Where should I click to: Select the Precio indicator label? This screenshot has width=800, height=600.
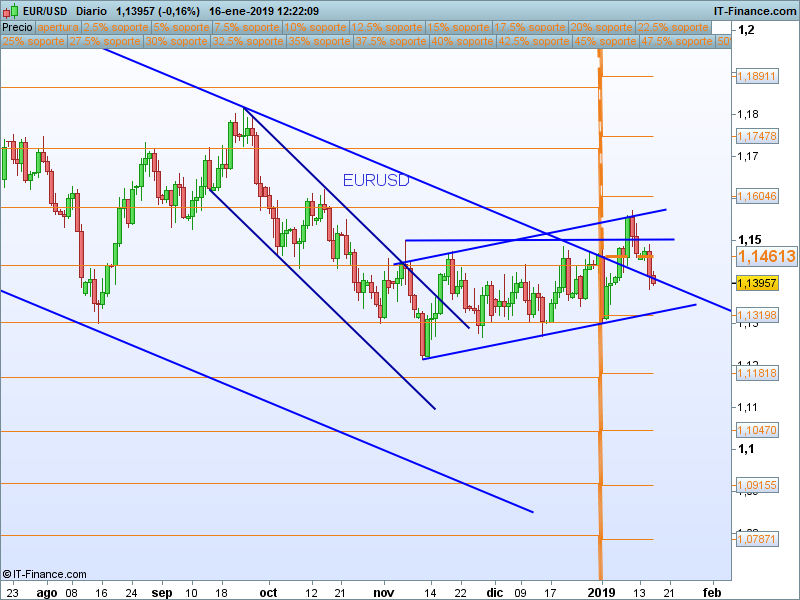click(x=17, y=28)
